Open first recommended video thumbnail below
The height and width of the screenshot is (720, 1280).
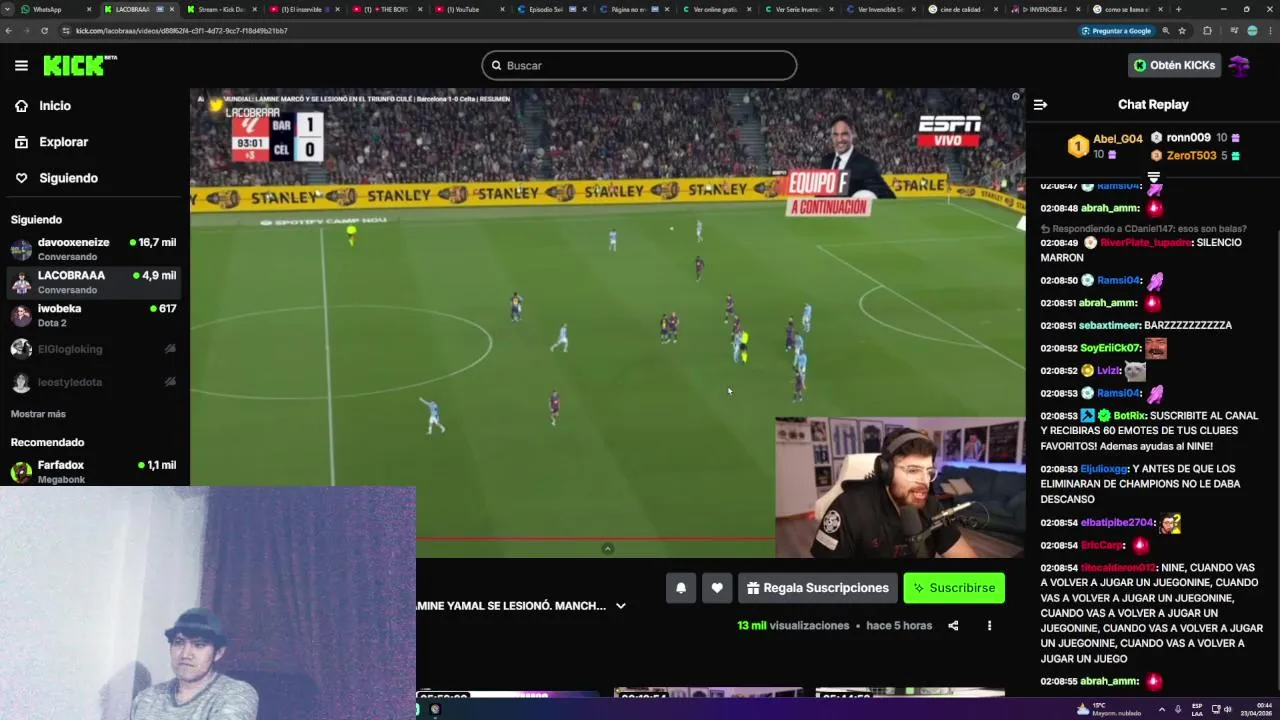(507, 694)
